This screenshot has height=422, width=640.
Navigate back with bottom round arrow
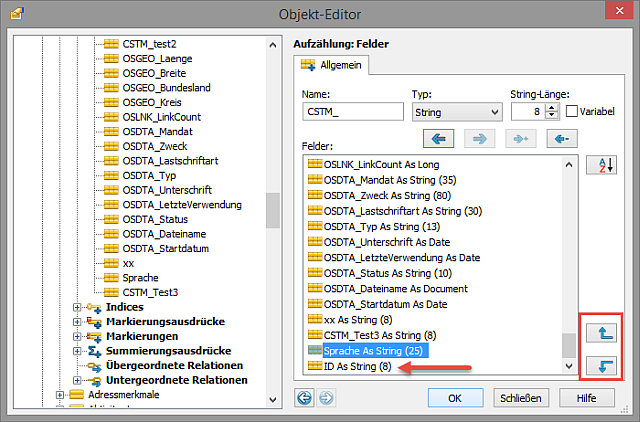click(304, 398)
